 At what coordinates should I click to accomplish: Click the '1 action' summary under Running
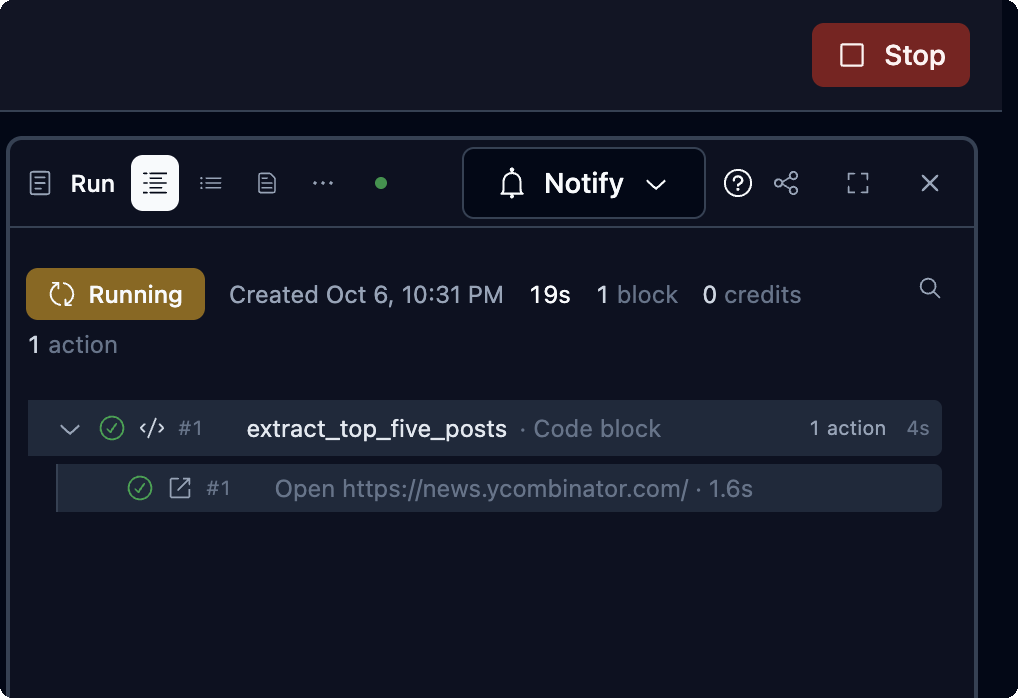tap(73, 345)
